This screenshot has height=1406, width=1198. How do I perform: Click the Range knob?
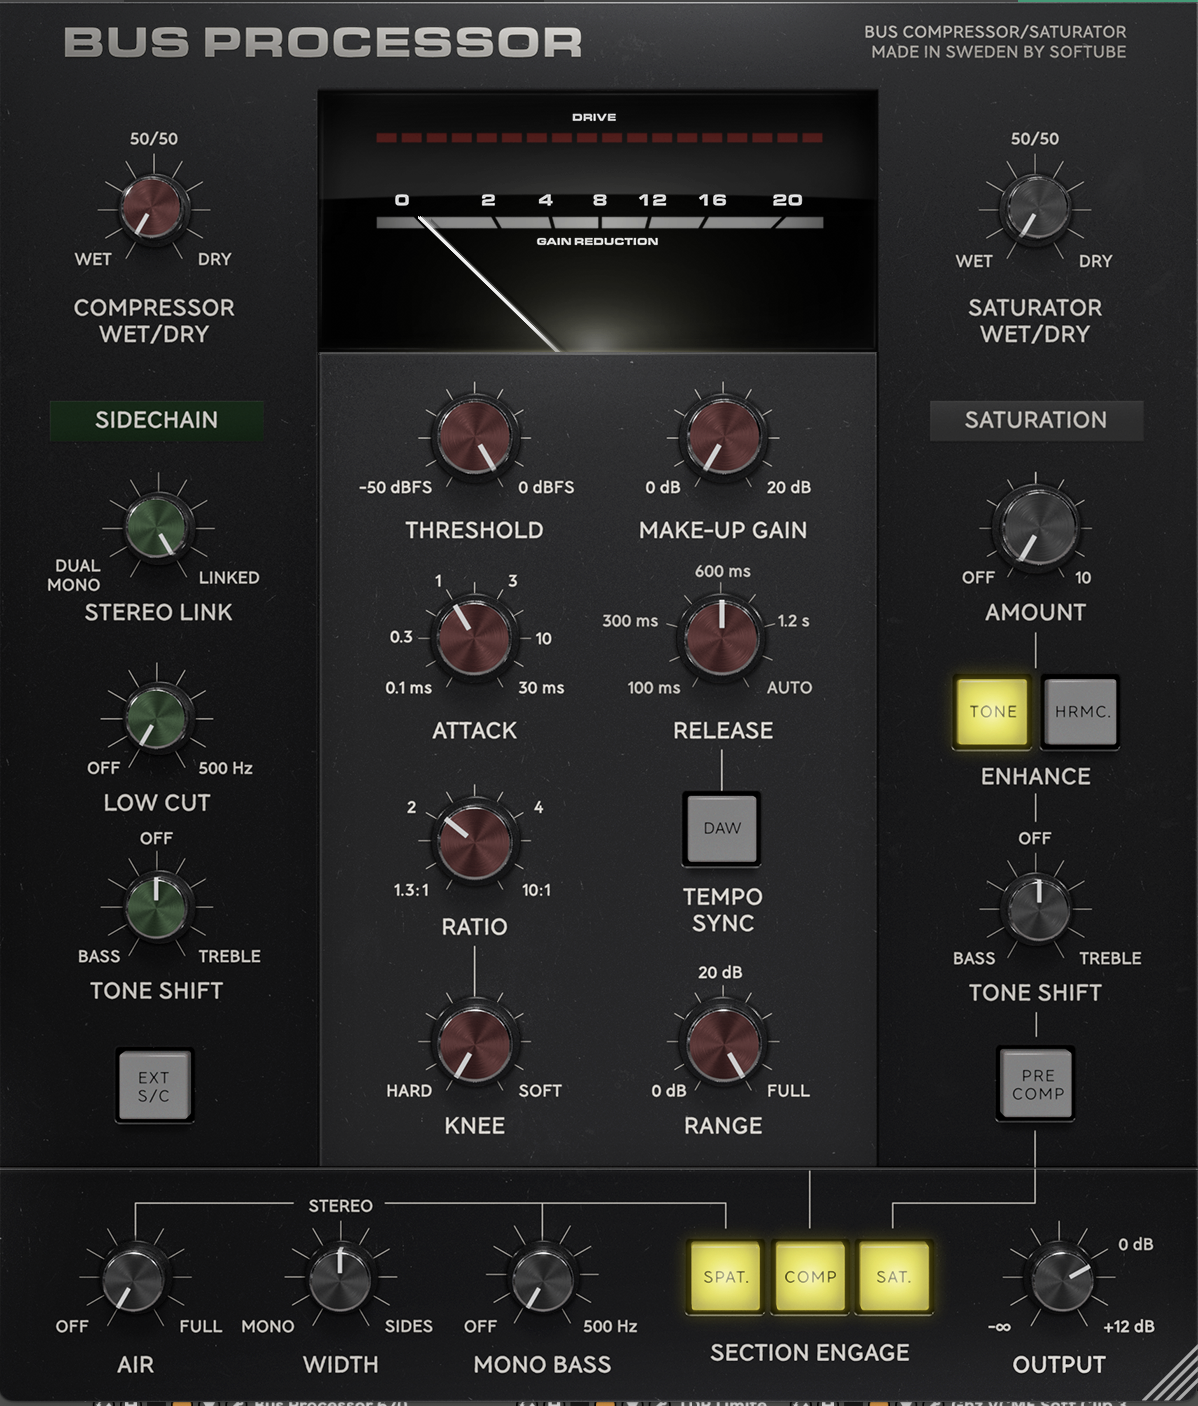point(722,1043)
